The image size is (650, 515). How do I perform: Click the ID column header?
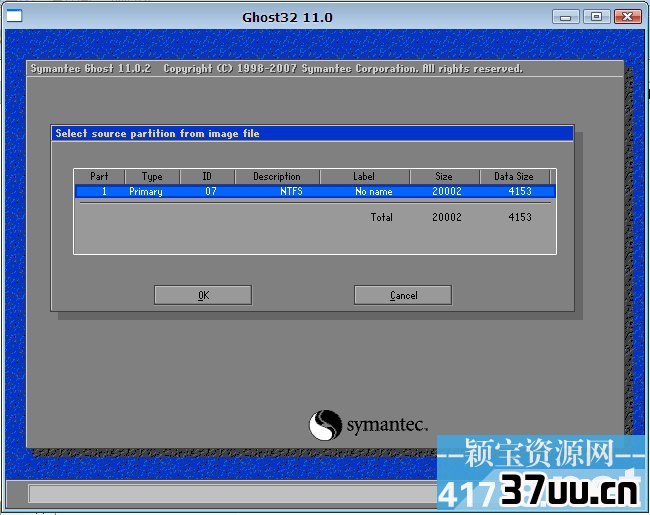coord(207,176)
